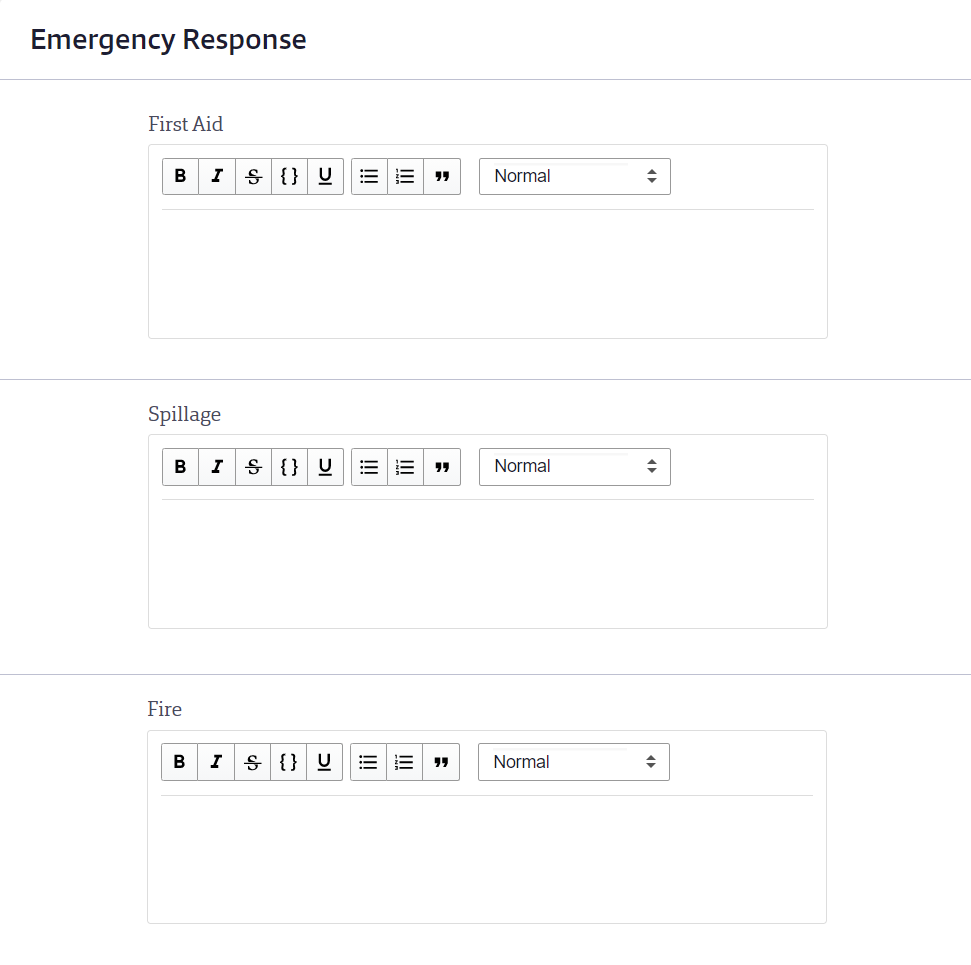
Task: Open Normal style dropdown for Spillage
Action: pos(575,466)
